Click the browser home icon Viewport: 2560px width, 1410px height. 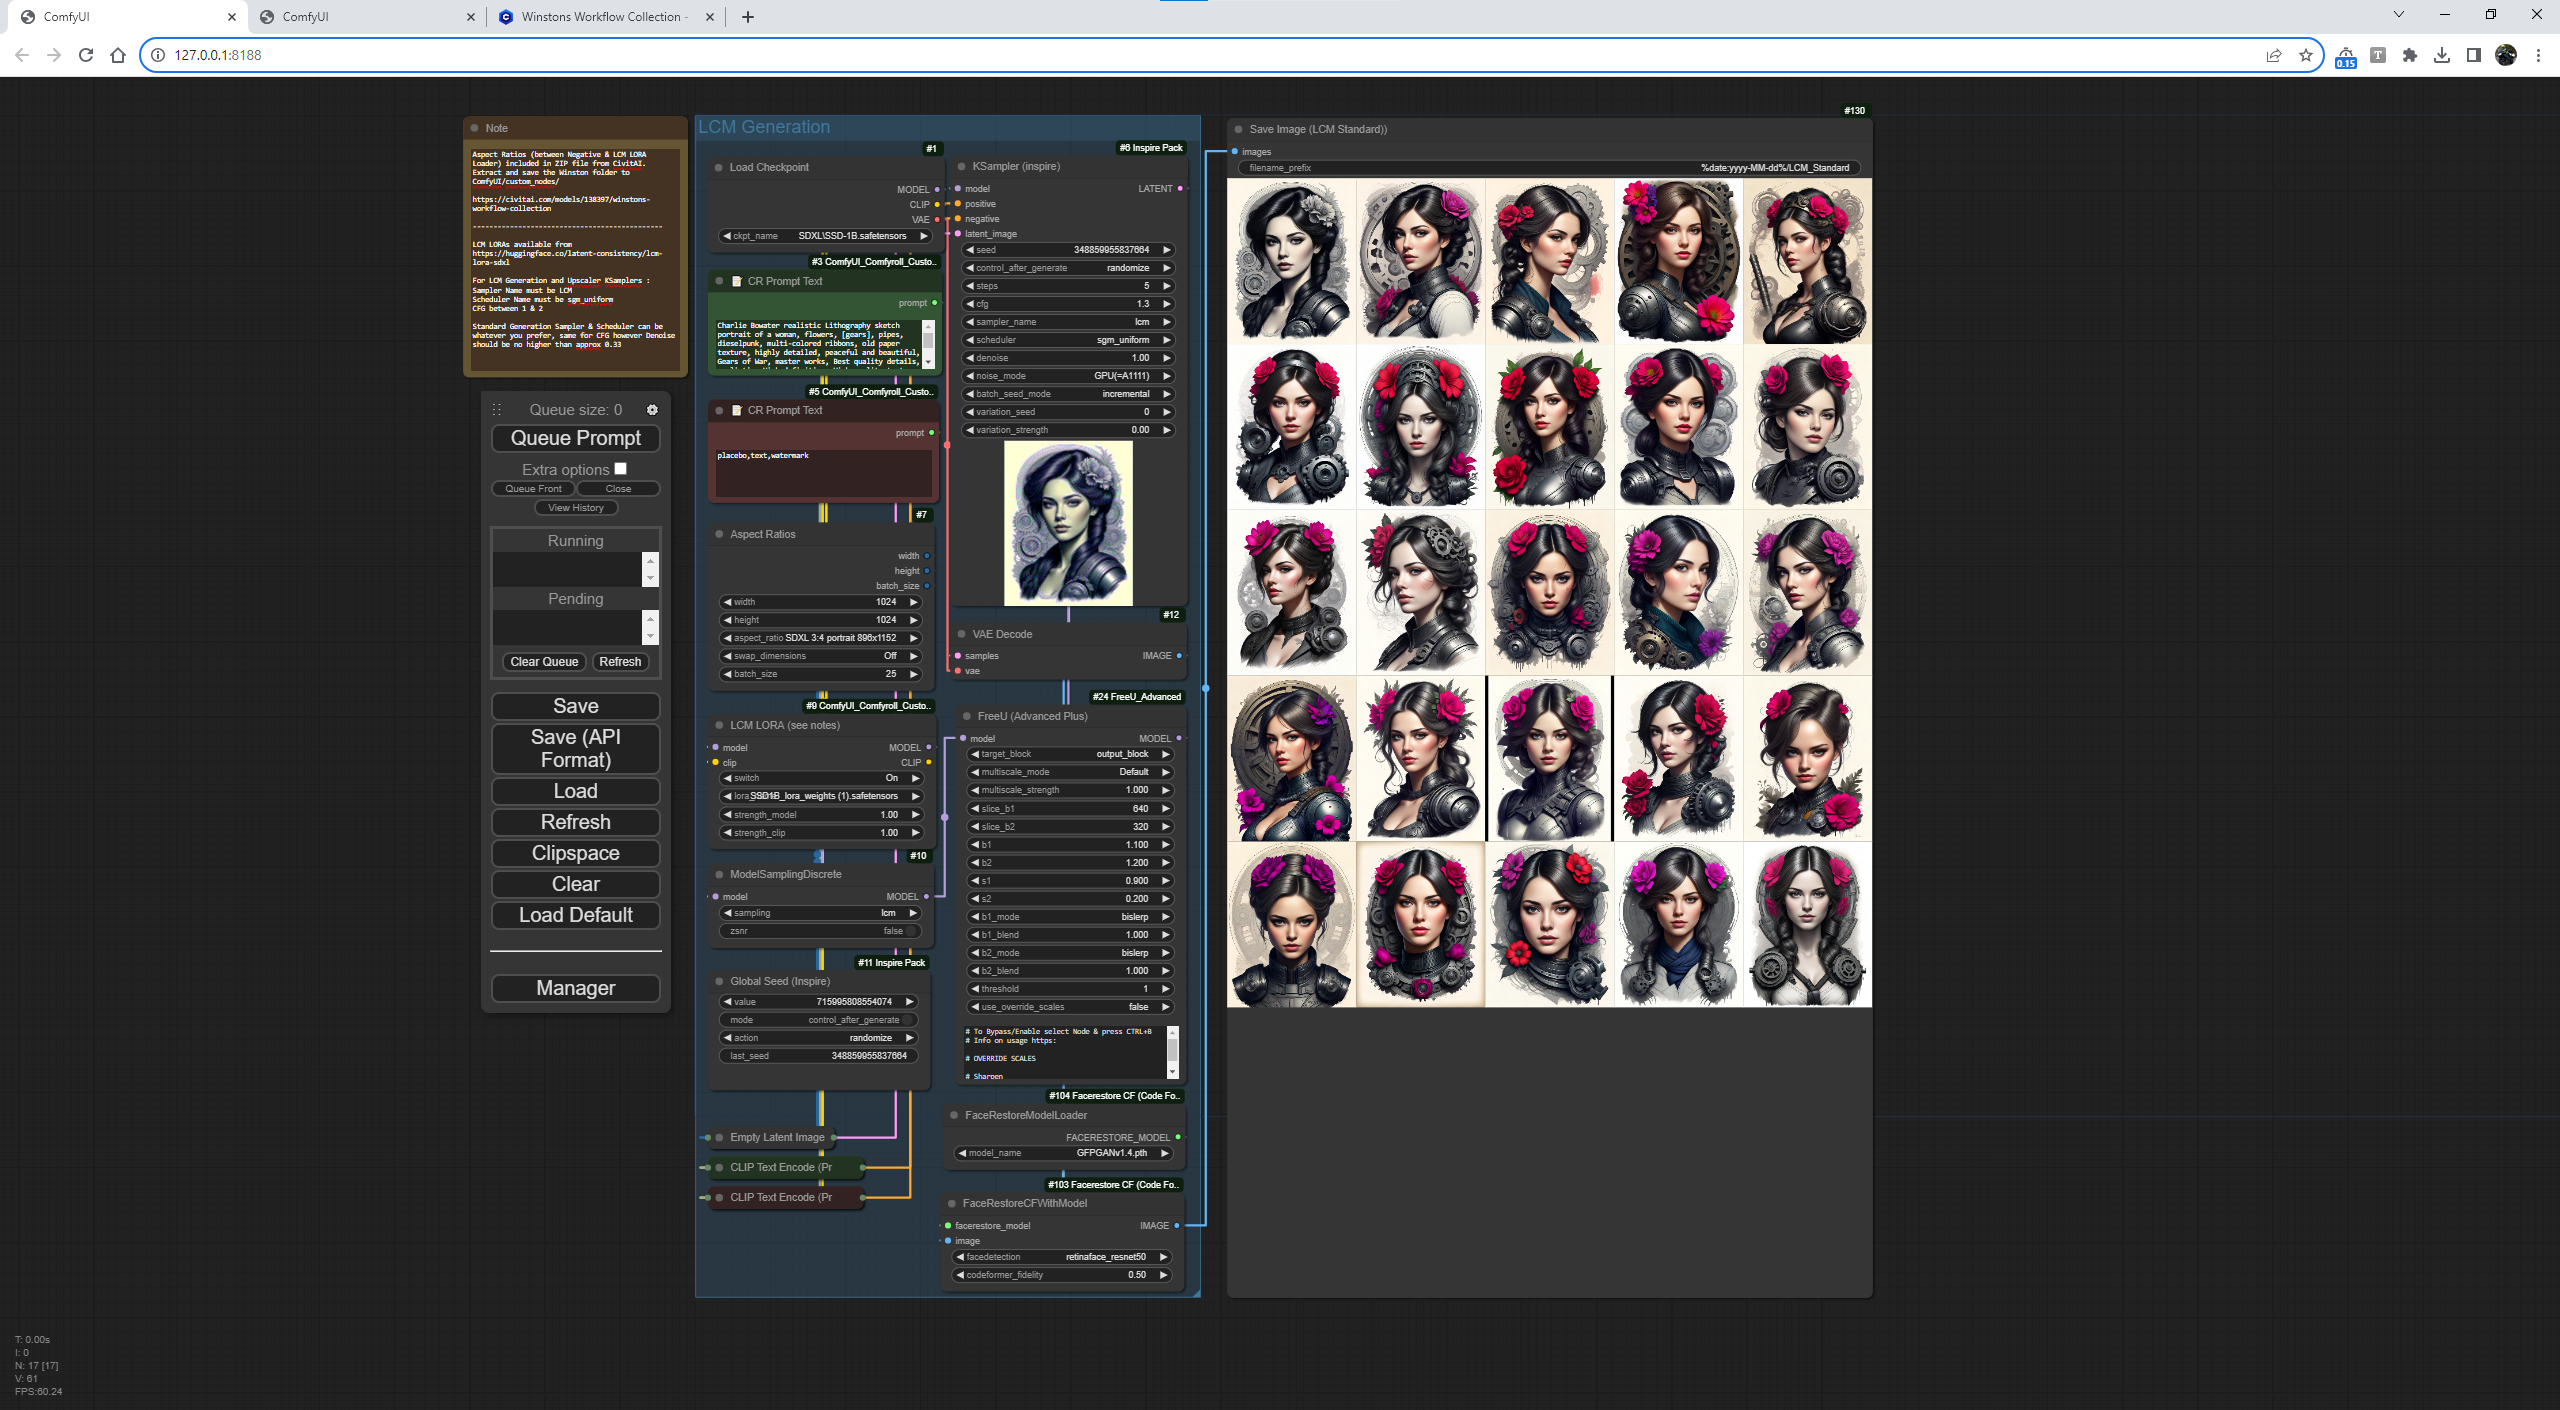tap(118, 55)
